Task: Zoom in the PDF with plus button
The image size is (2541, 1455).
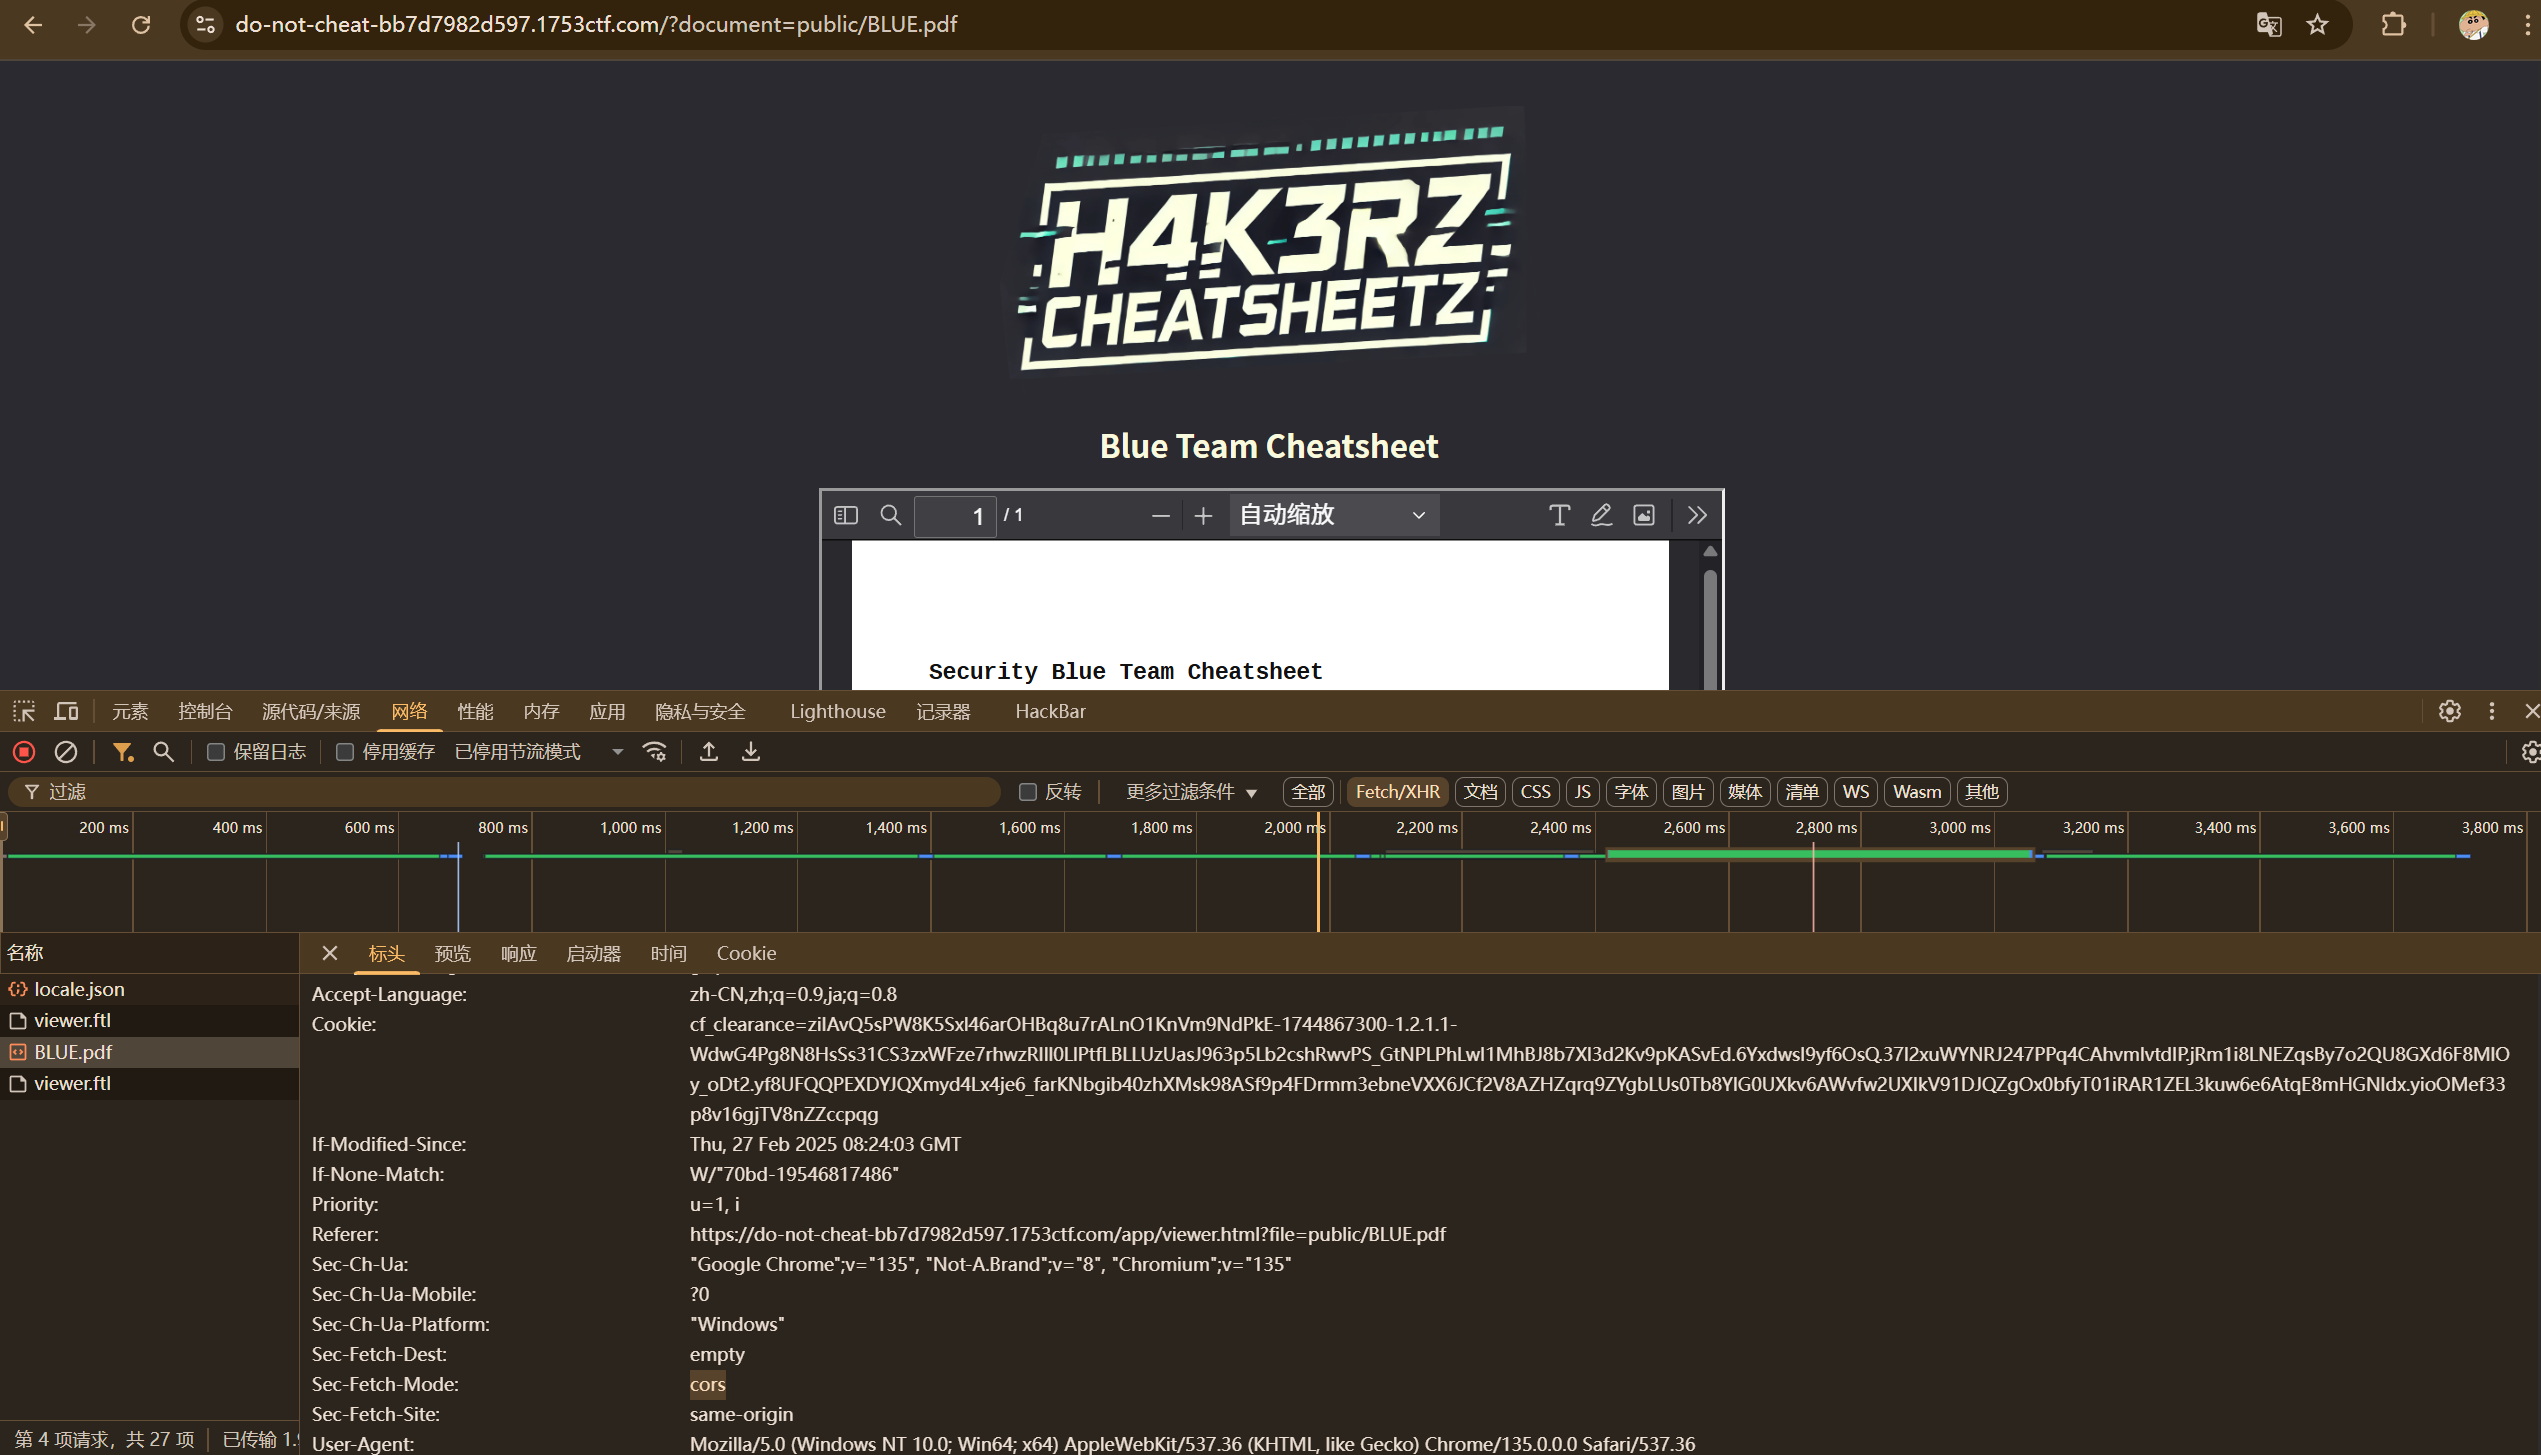Action: pyautogui.click(x=1203, y=516)
